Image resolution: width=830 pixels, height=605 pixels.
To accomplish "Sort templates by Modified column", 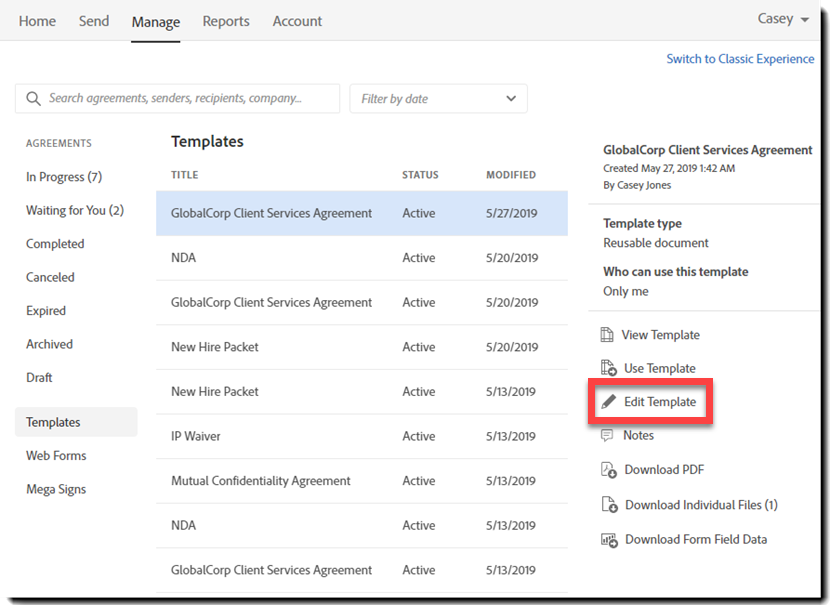I will [511, 175].
